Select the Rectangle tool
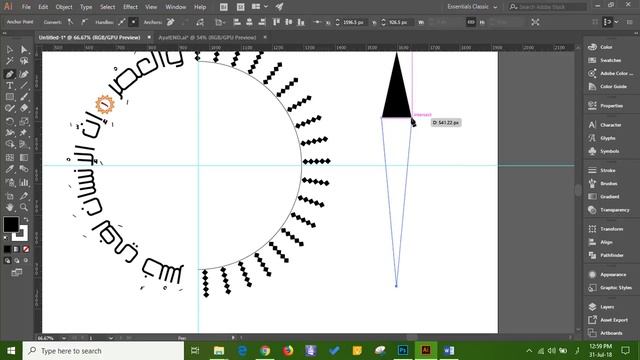Viewport: 640px width, 360px height. 9,97
